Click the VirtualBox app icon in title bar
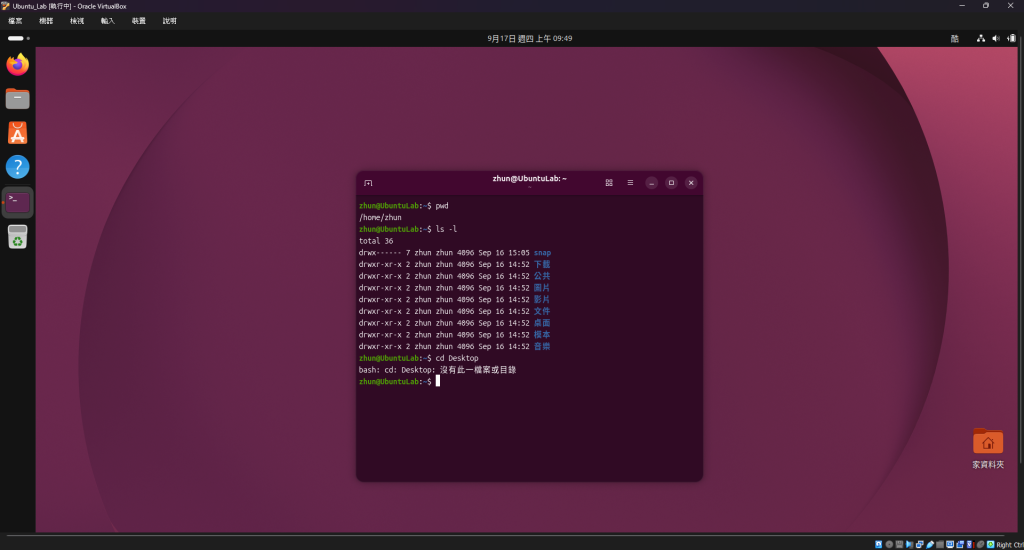 pos(5,6)
